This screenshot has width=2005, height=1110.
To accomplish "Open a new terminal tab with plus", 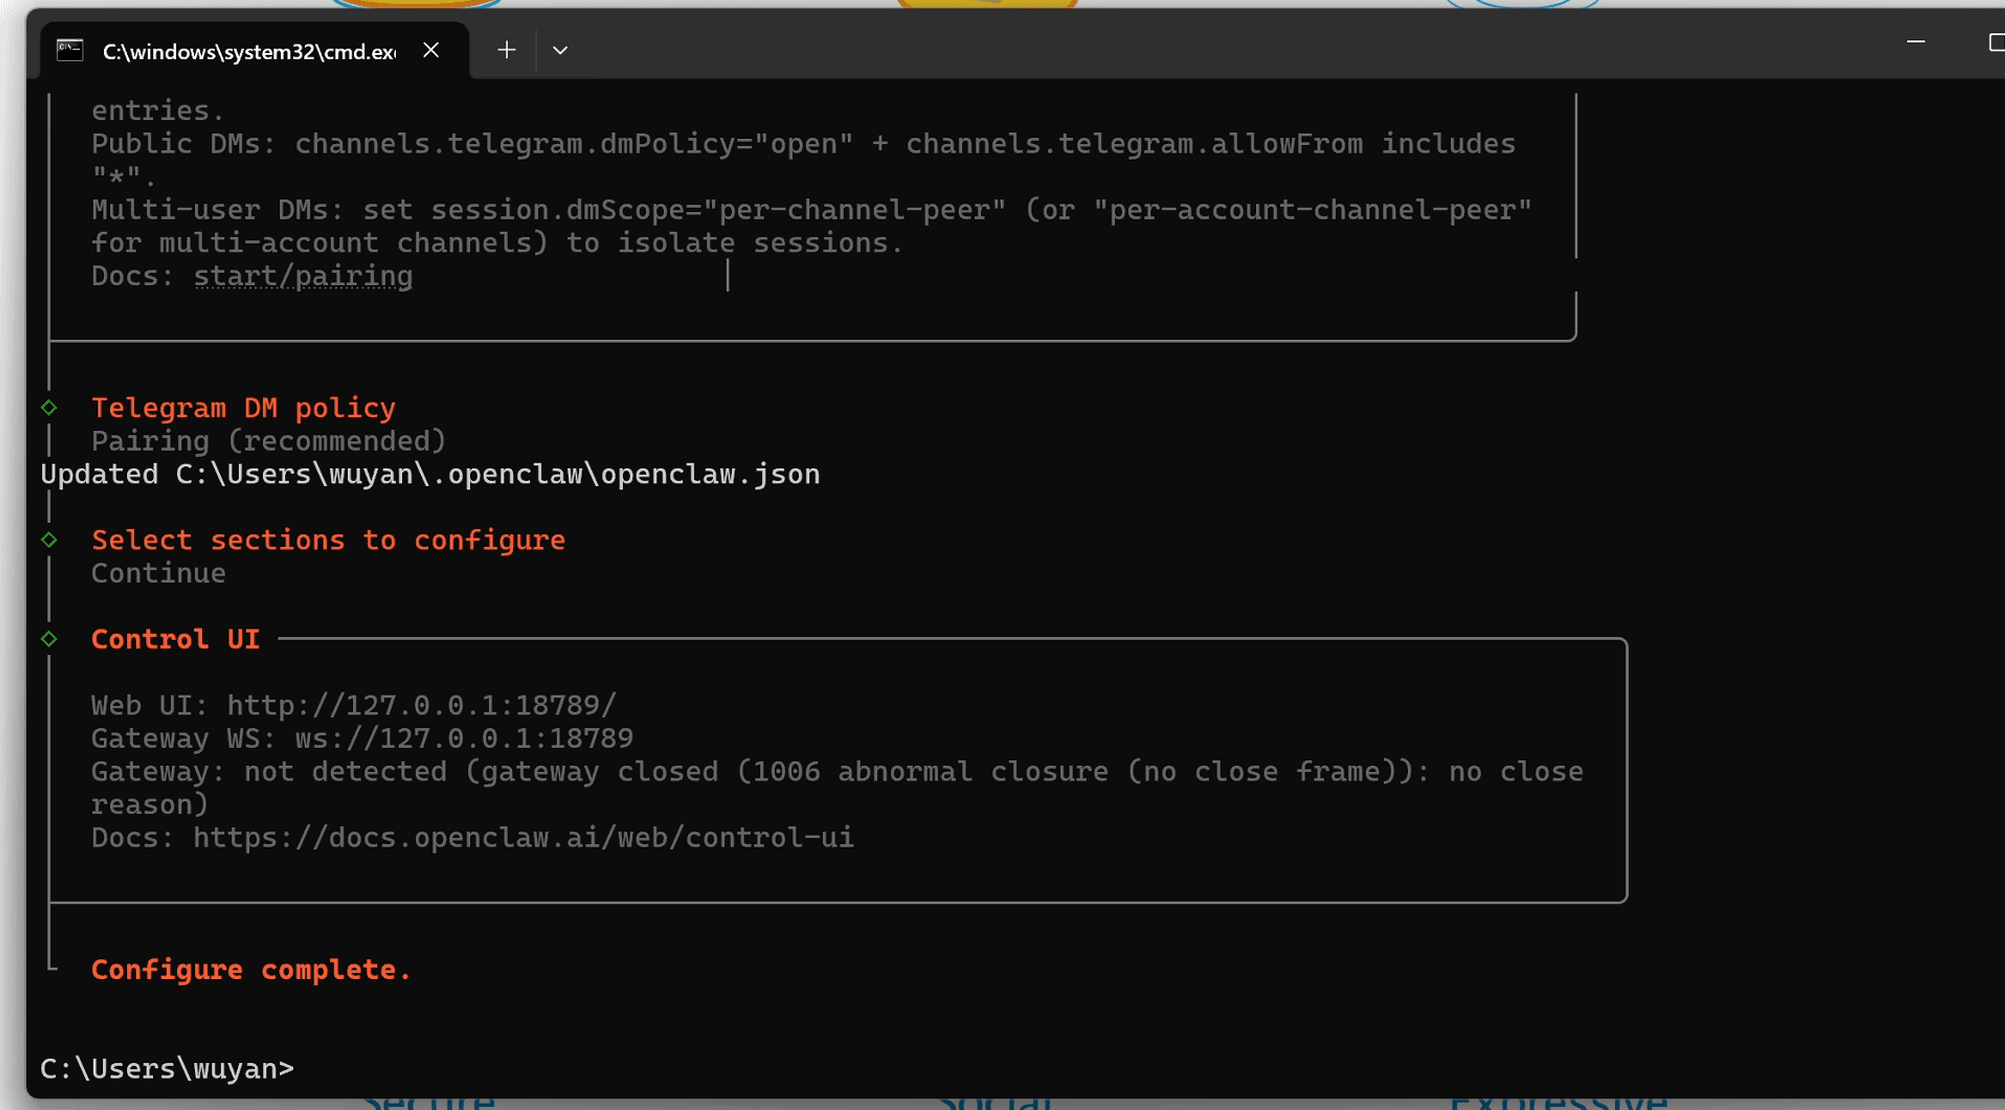I will (507, 50).
